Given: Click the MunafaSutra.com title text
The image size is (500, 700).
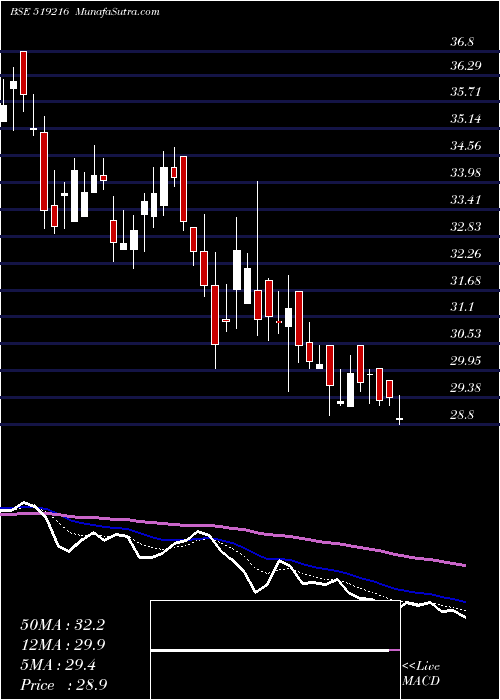Looking at the screenshot, I should coord(118,12).
